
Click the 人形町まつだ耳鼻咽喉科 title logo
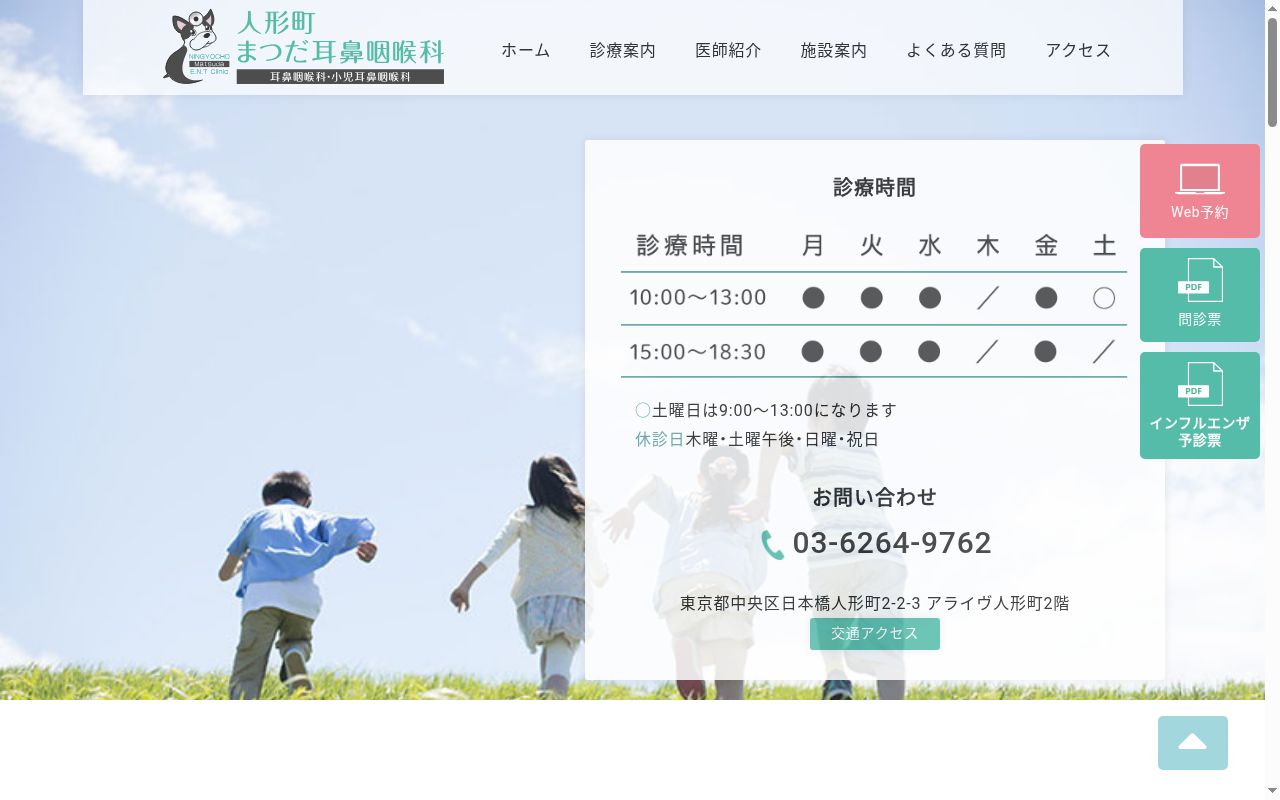tap(340, 38)
